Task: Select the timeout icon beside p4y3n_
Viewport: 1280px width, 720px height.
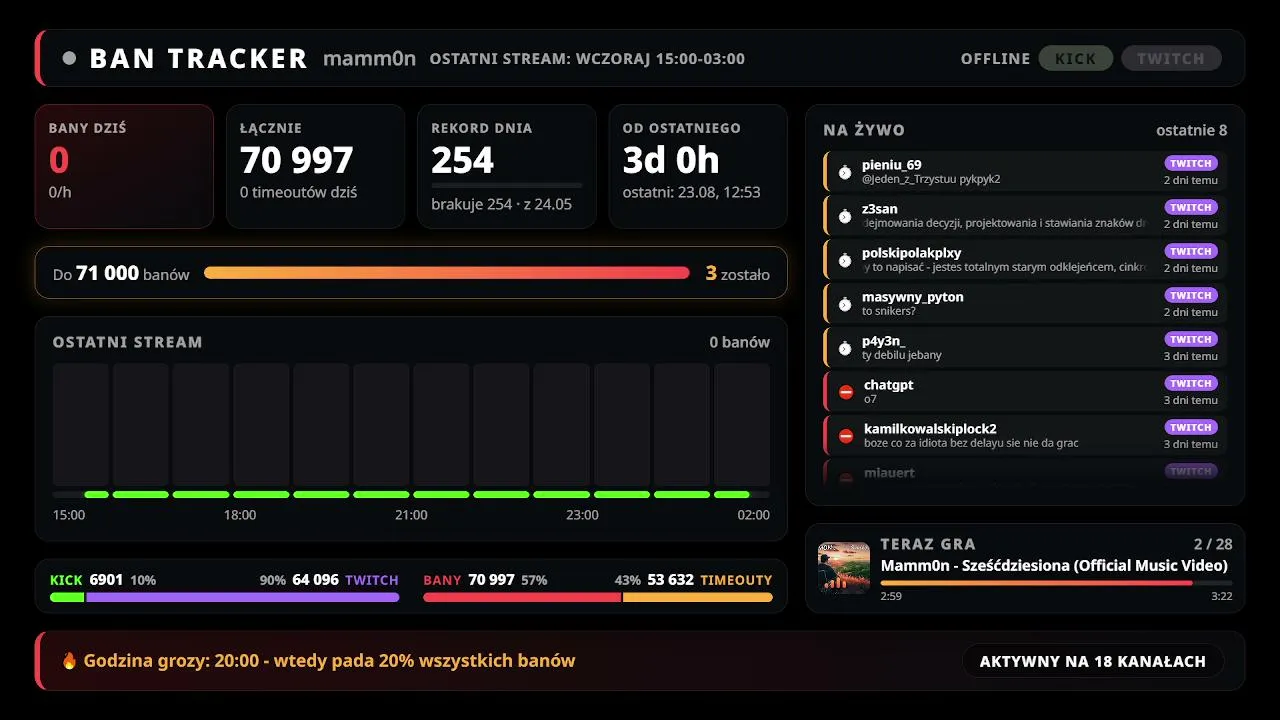Action: 845,348
